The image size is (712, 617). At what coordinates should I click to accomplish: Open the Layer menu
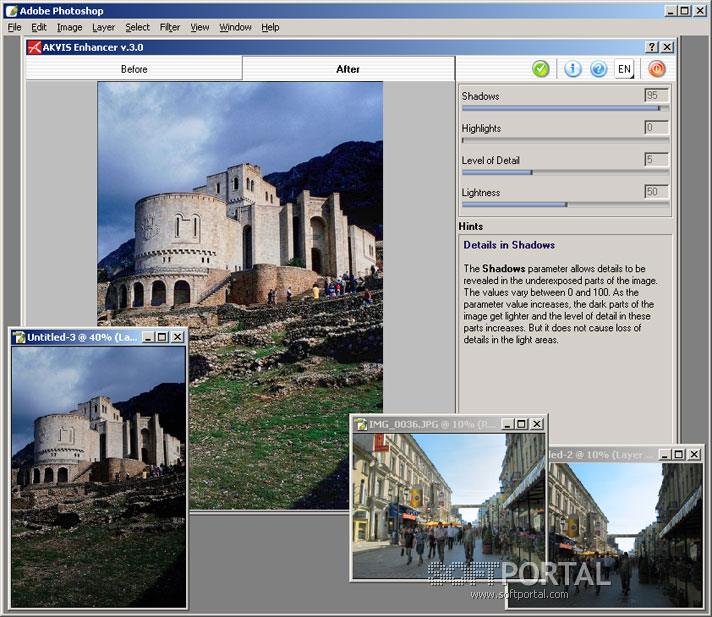[103, 27]
